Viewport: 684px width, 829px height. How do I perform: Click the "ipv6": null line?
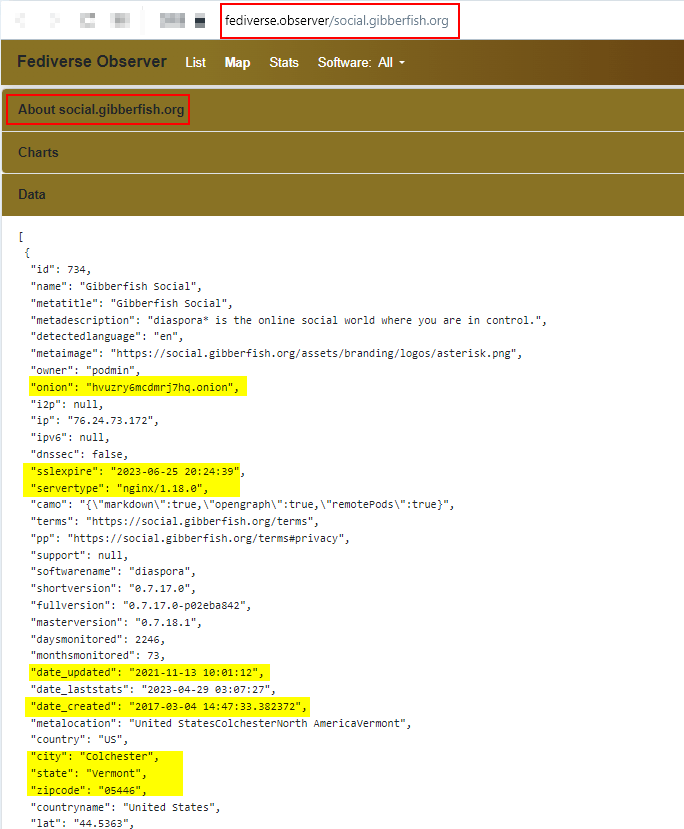(x=70, y=438)
